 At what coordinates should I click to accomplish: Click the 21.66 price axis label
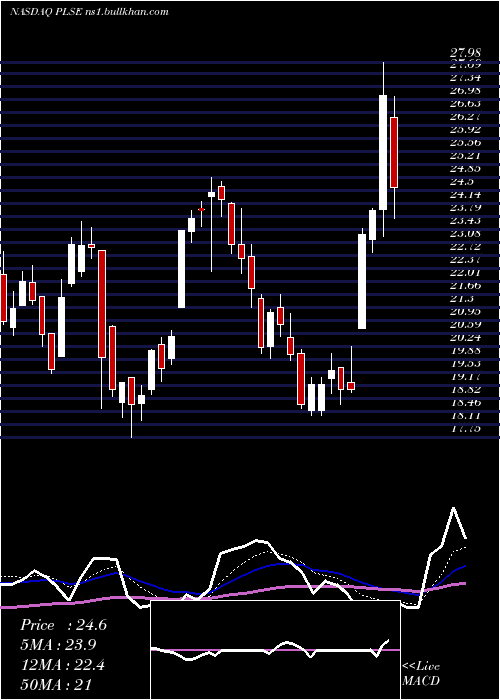coord(465,286)
